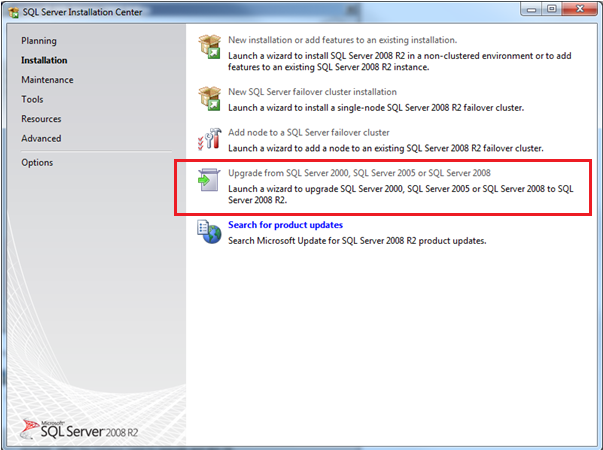Click the upgrade arrow icon
Image resolution: width=603 pixels, height=450 pixels.
point(209,180)
